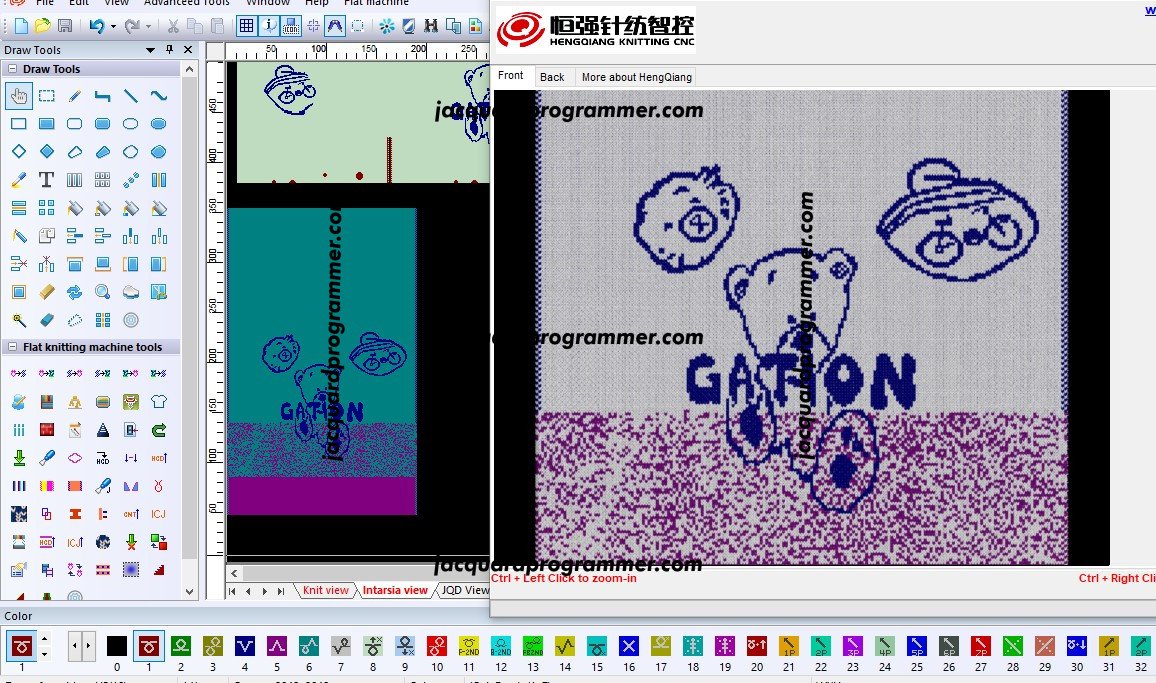Screen dimensions: 1156x683
Task: Select black color swatch number 0
Action: tap(117, 646)
